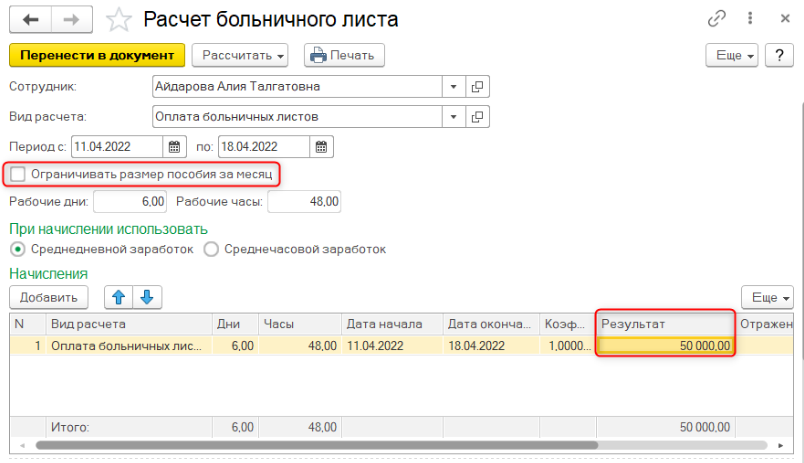Move accrual row down with arrow
The height and width of the screenshot is (463, 804).
pos(146,297)
